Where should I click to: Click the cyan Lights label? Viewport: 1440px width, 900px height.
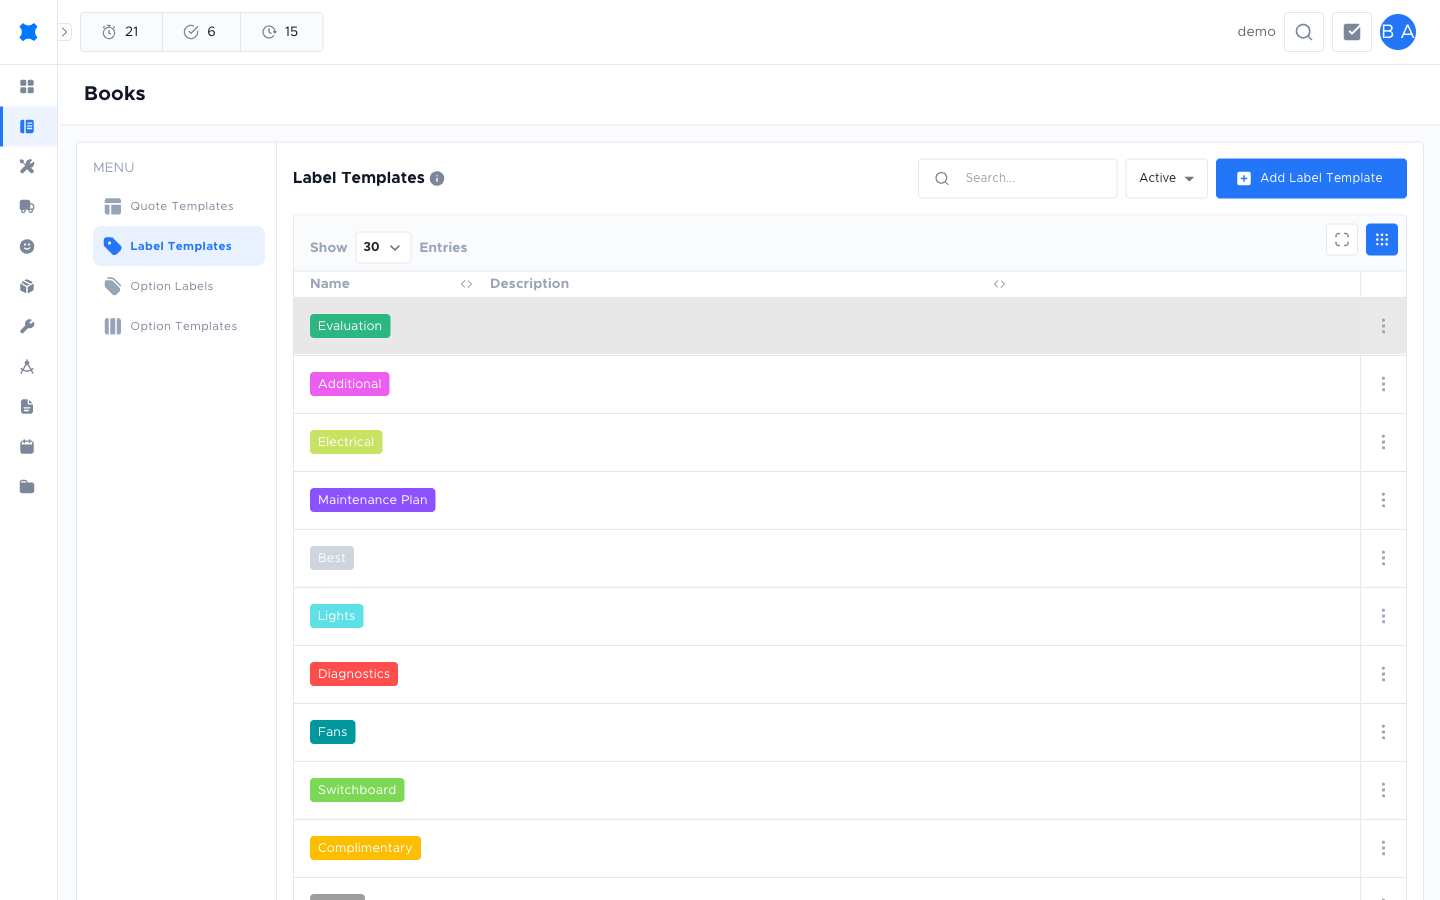(337, 616)
